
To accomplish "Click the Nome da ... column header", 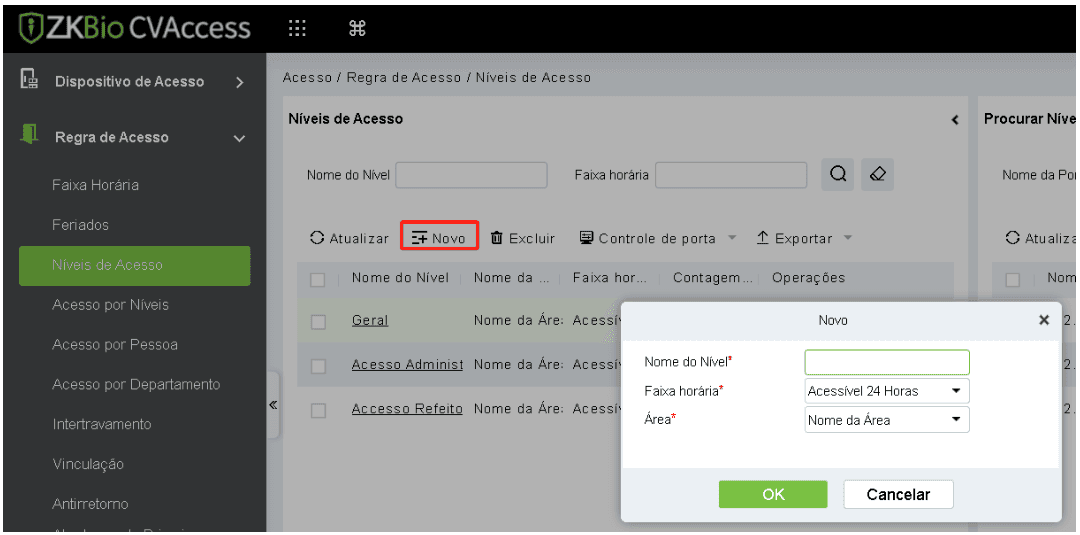I will (x=512, y=278).
